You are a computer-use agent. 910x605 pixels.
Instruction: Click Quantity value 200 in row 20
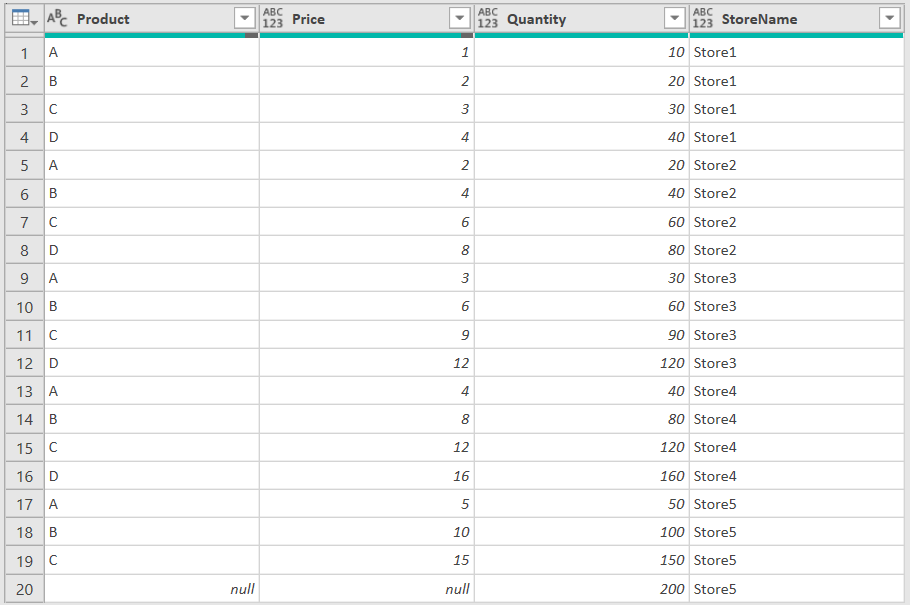point(582,589)
